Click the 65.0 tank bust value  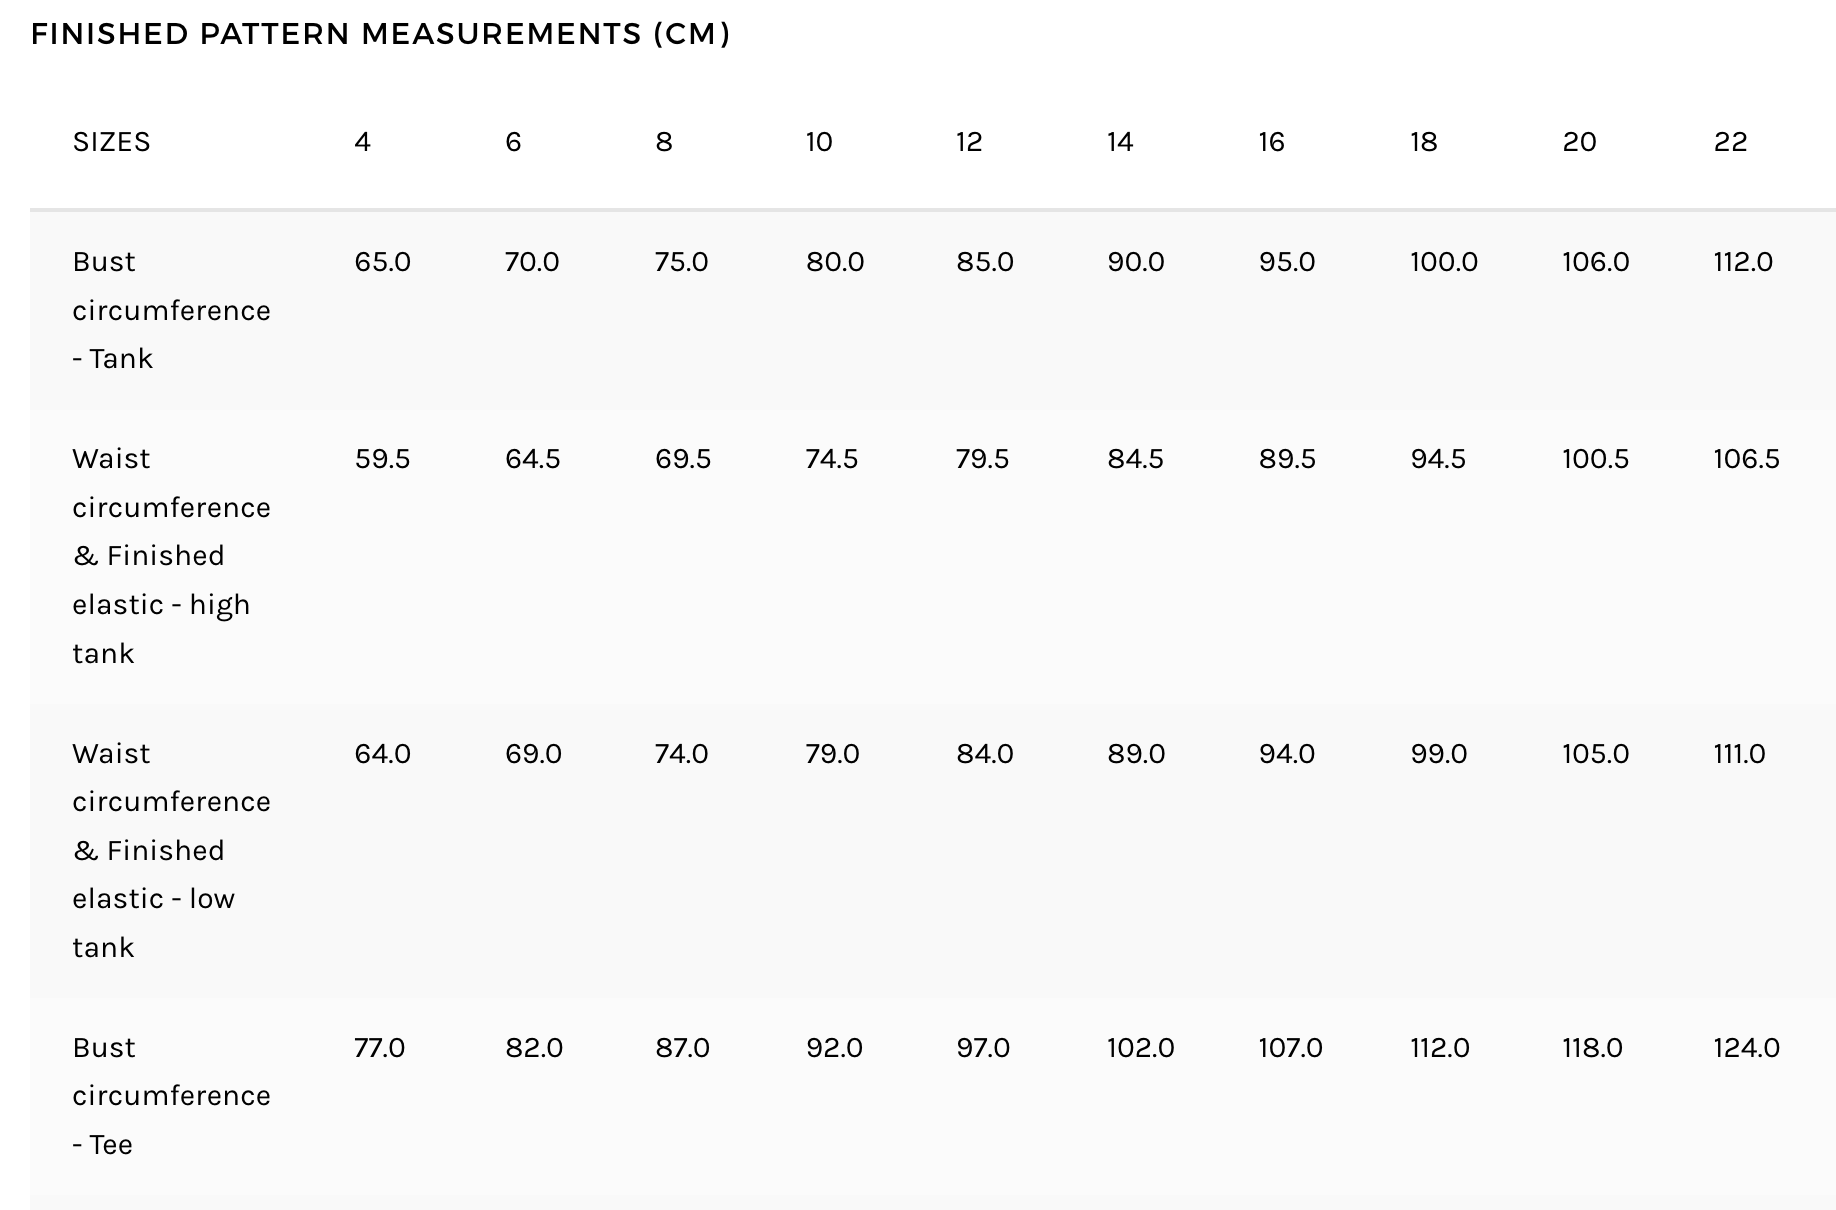tap(382, 262)
